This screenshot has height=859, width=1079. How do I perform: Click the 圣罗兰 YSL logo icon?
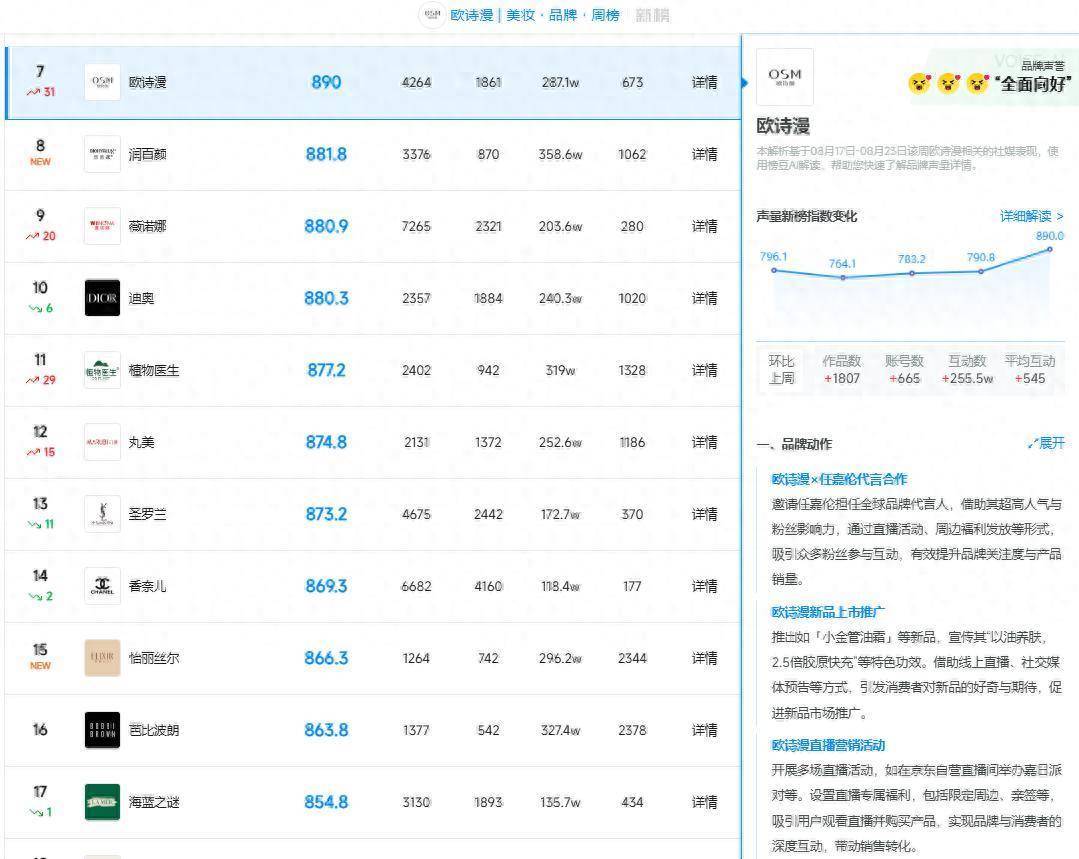(102, 514)
